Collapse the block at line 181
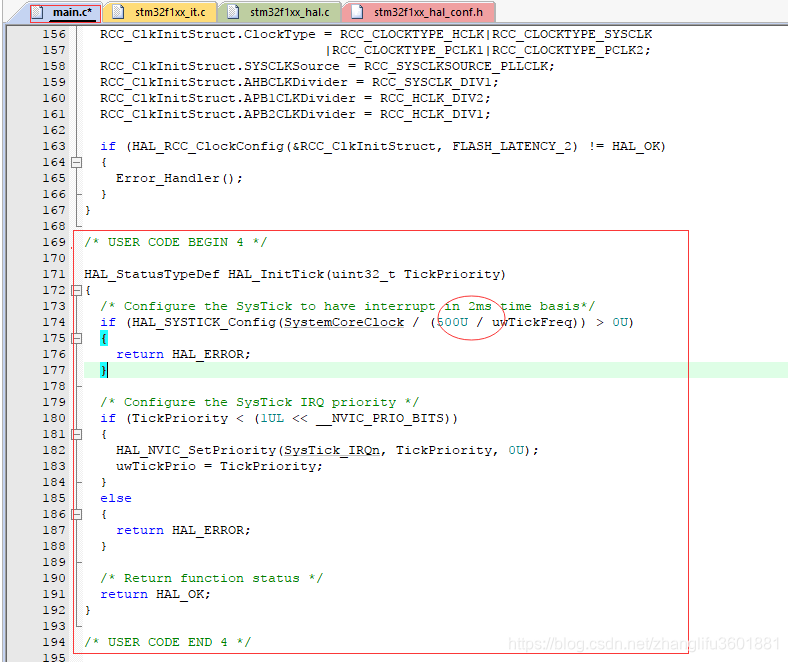This screenshot has width=788, height=662. (x=76, y=434)
